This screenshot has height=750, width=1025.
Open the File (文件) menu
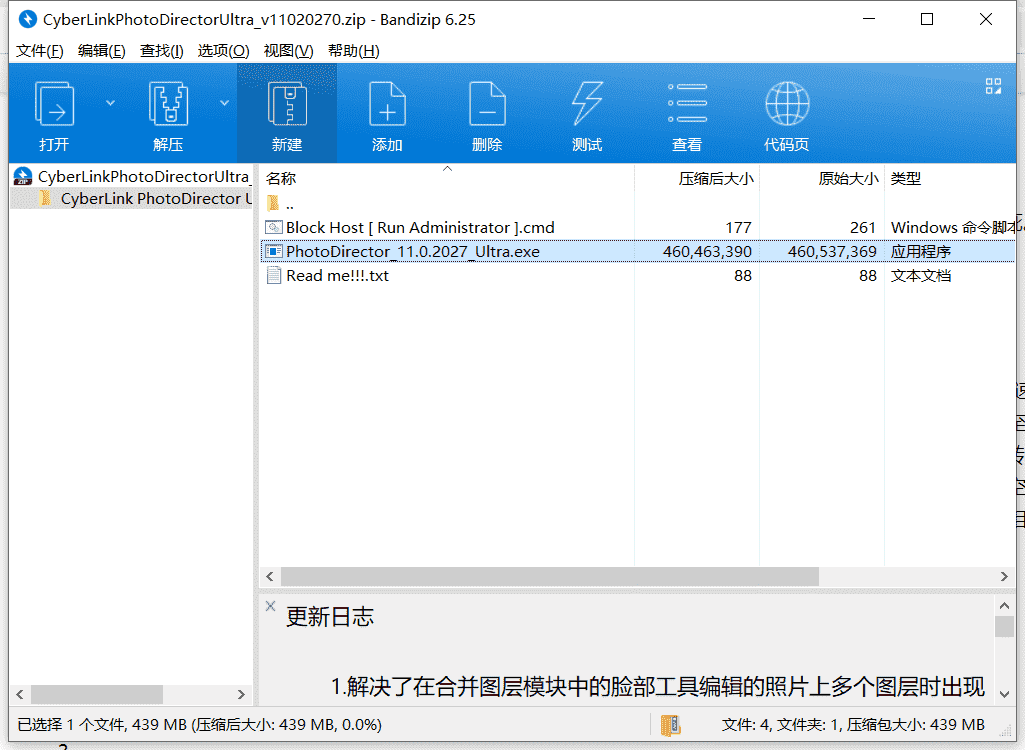(x=39, y=51)
